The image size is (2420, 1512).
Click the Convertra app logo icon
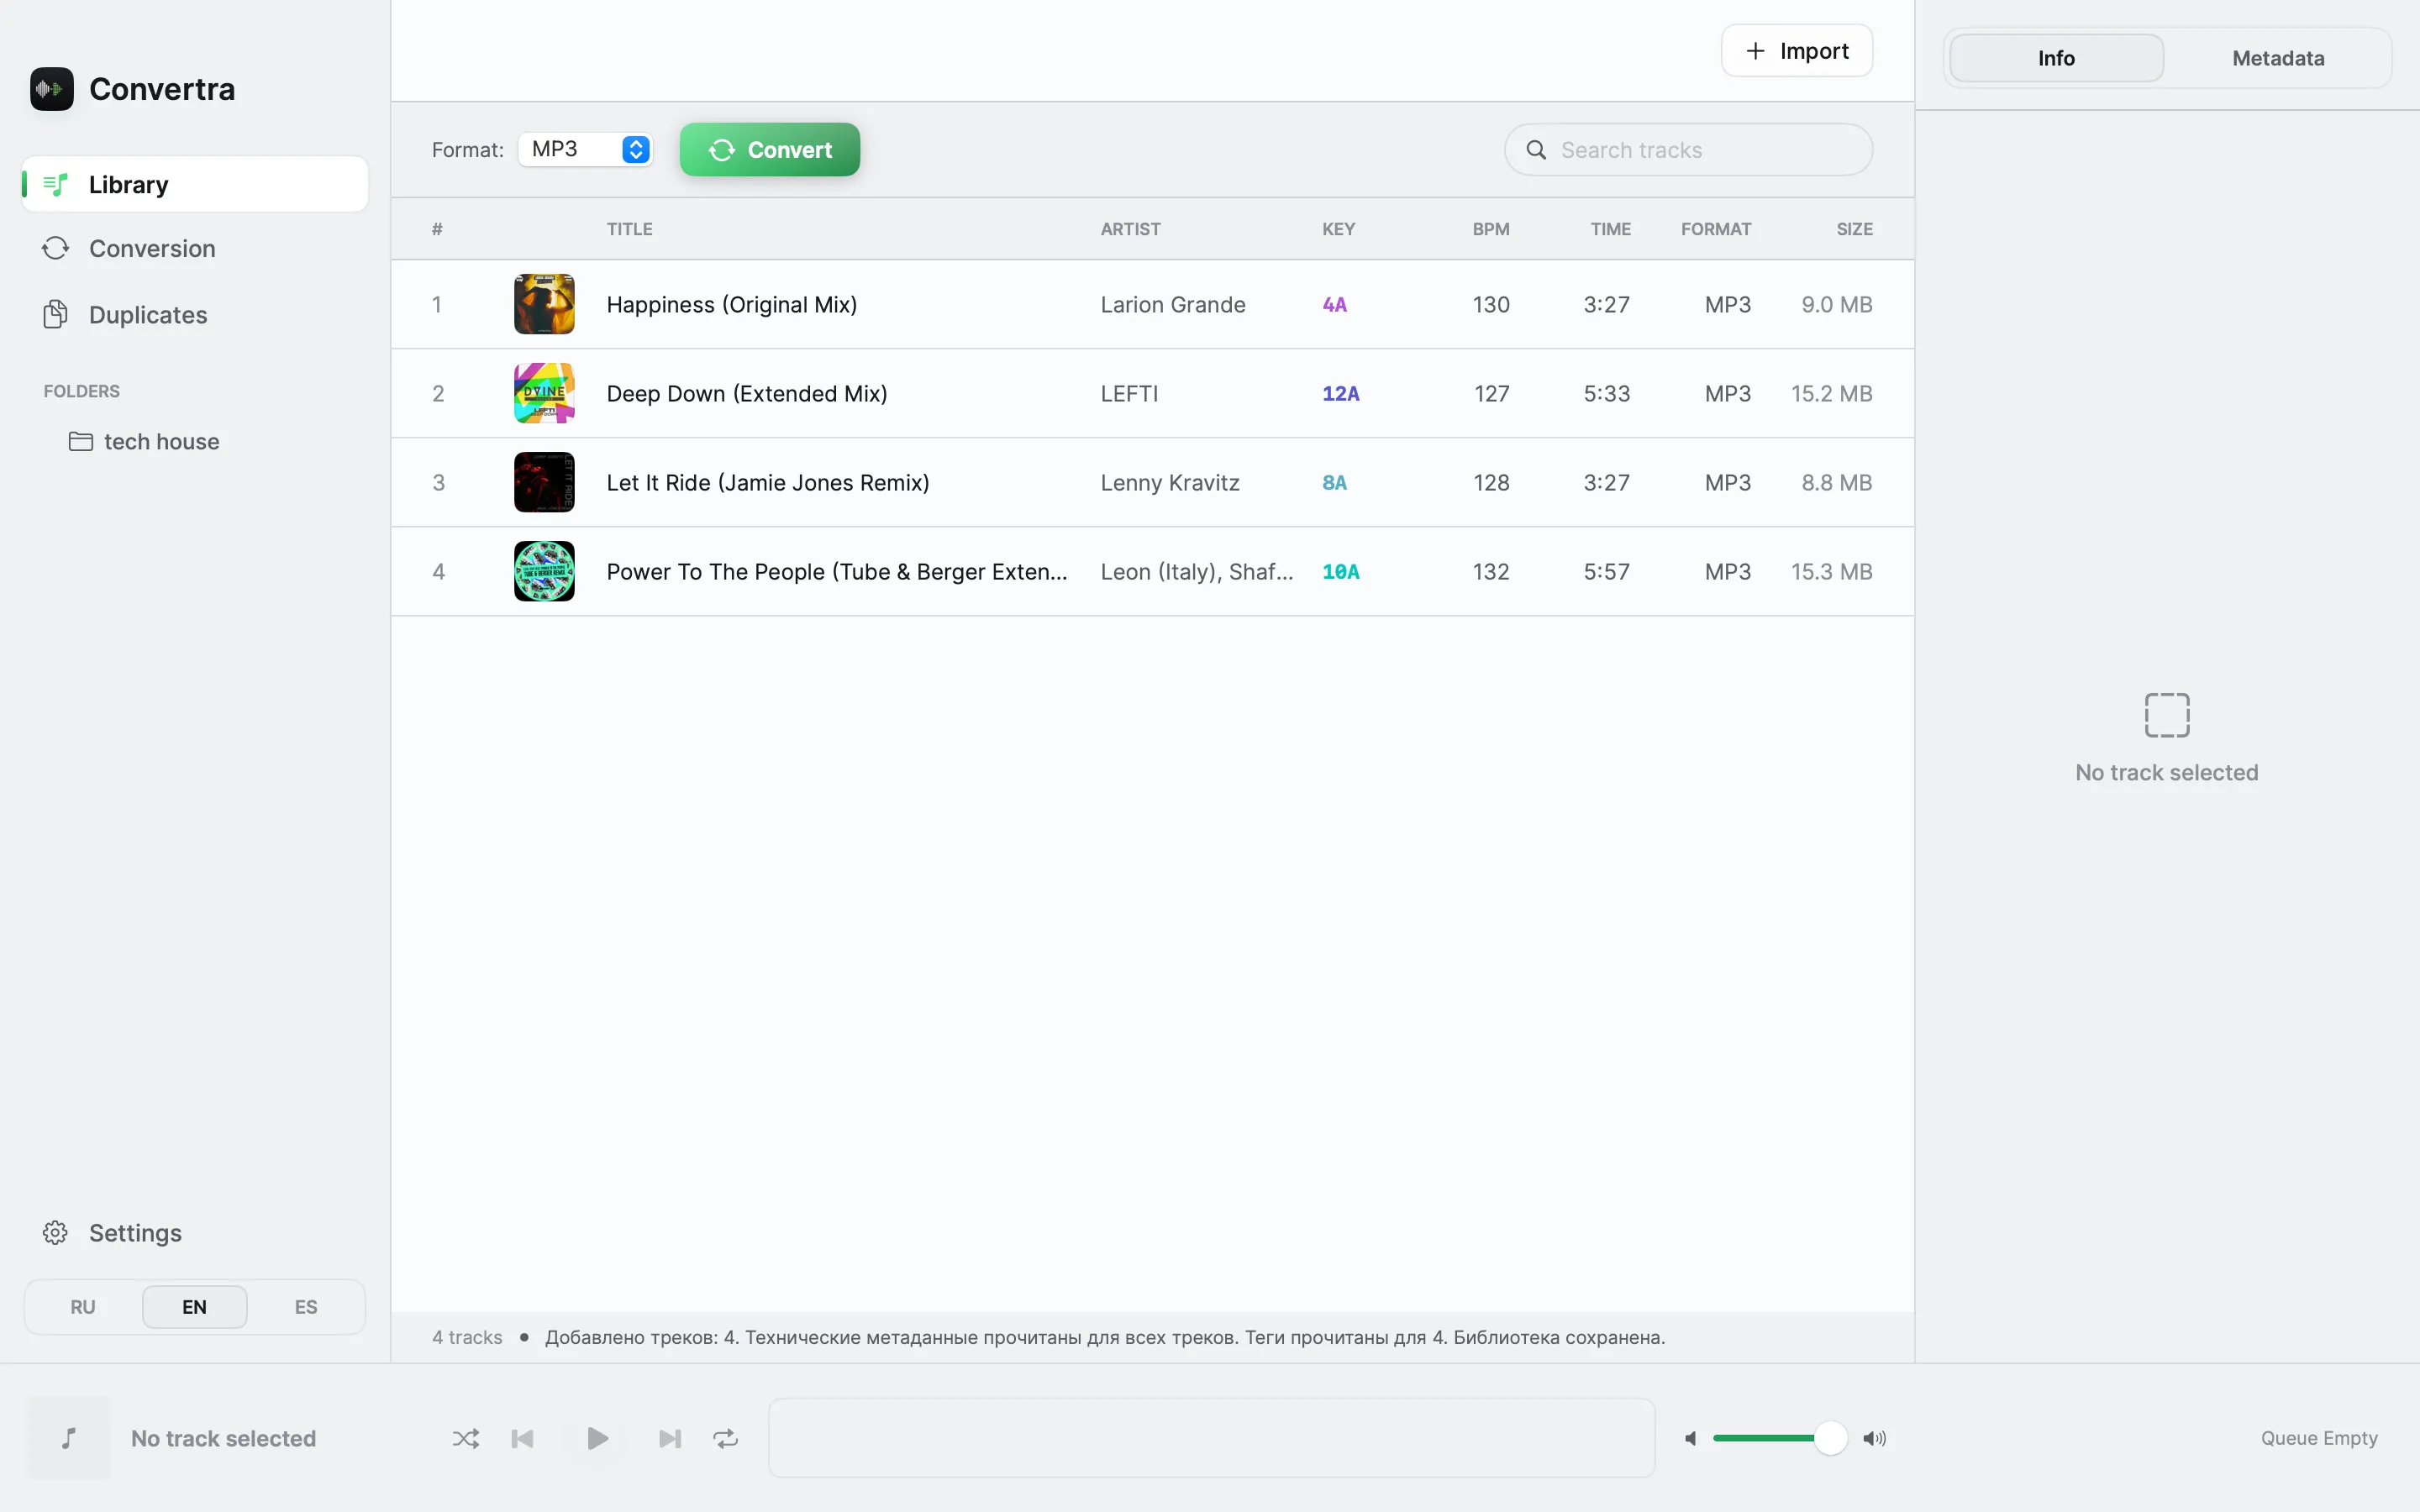pyautogui.click(x=52, y=89)
